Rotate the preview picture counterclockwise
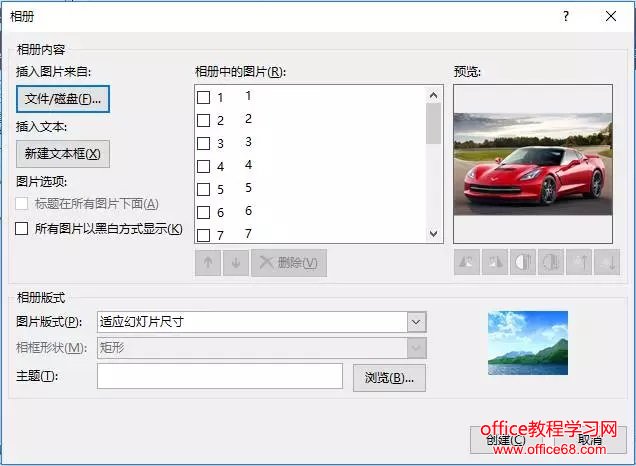Viewport: 636px width, 466px height. point(467,262)
